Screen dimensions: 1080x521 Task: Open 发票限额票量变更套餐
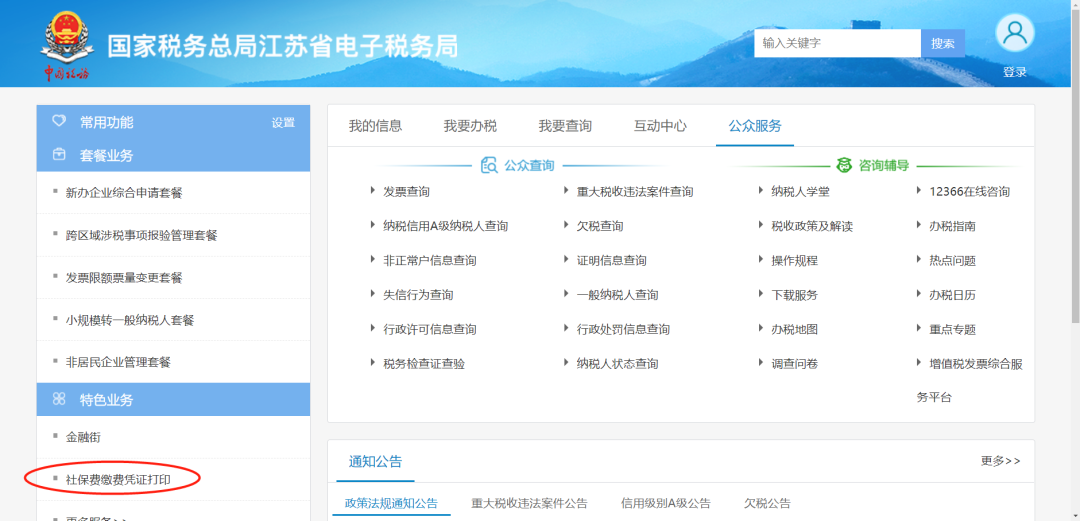tap(124, 278)
